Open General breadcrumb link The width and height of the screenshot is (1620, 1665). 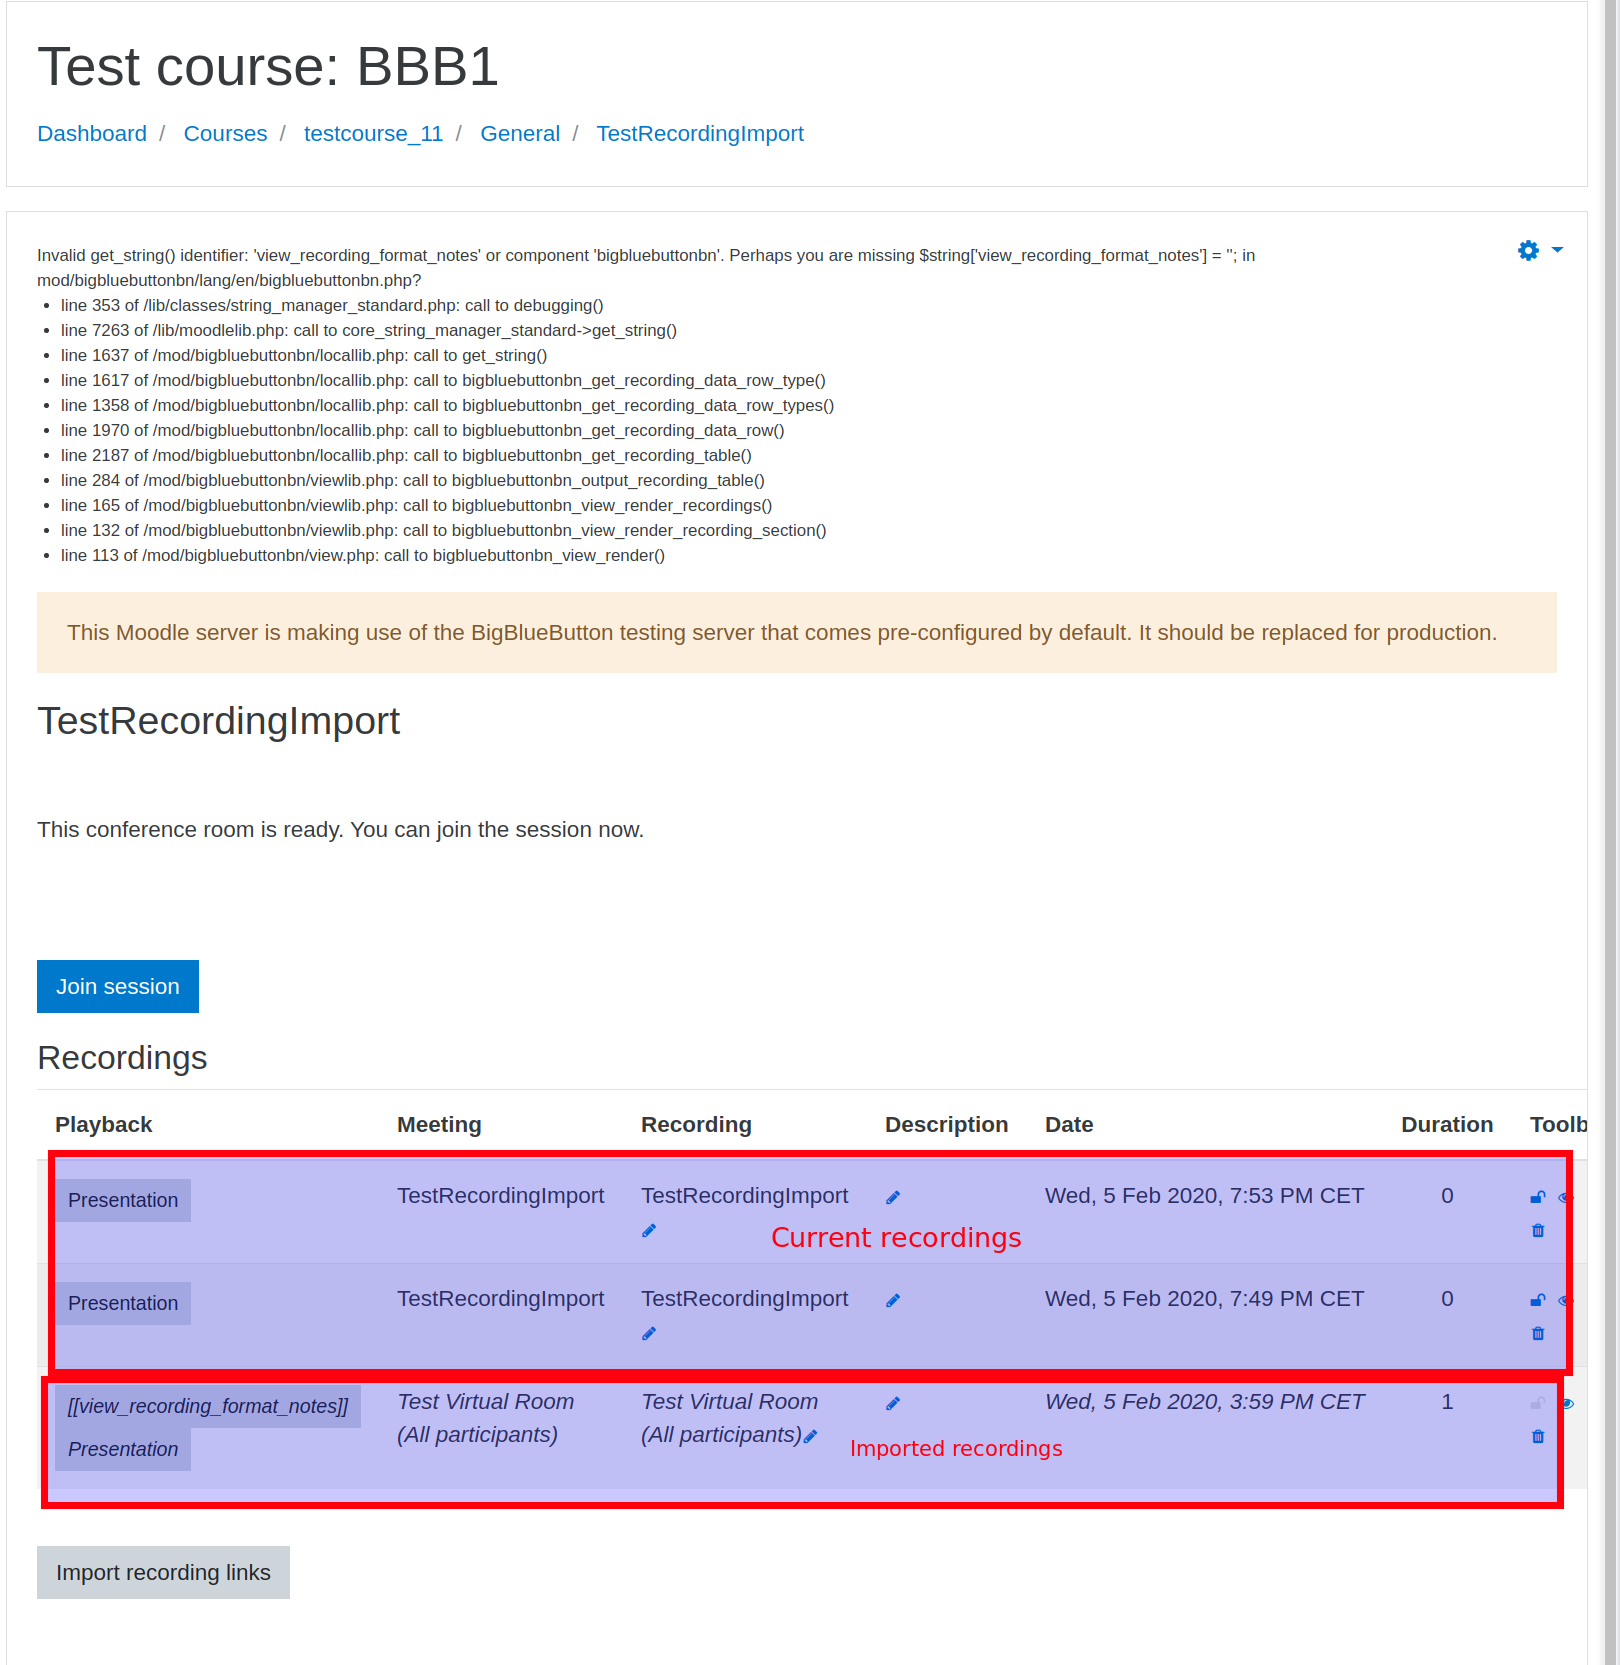(x=520, y=133)
